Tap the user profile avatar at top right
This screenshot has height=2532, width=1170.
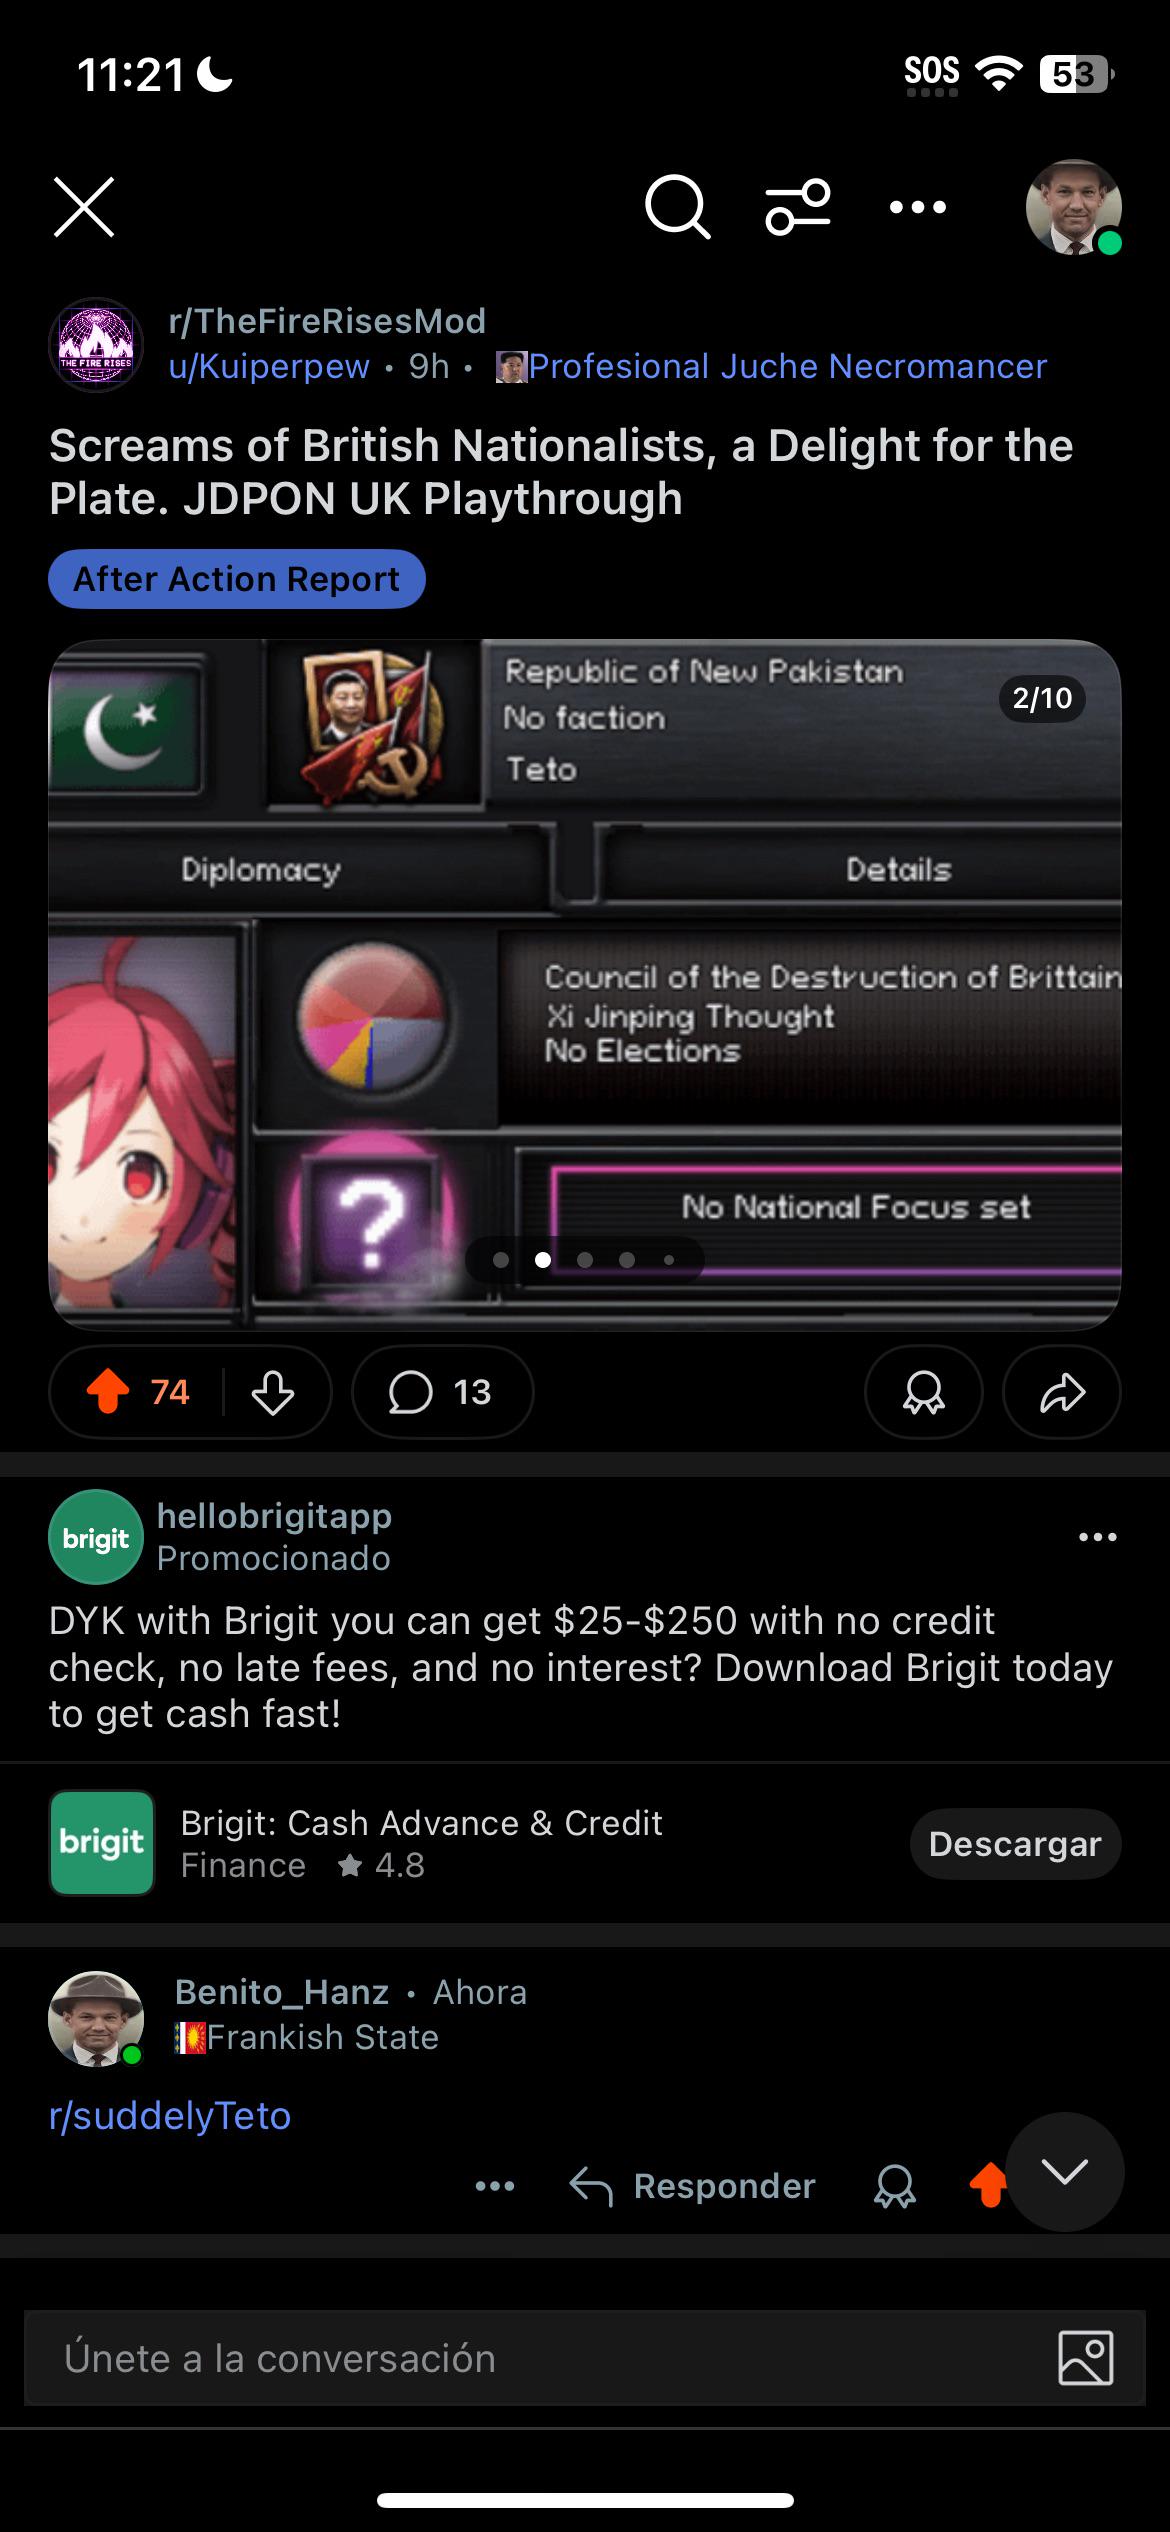pyautogui.click(x=1073, y=207)
